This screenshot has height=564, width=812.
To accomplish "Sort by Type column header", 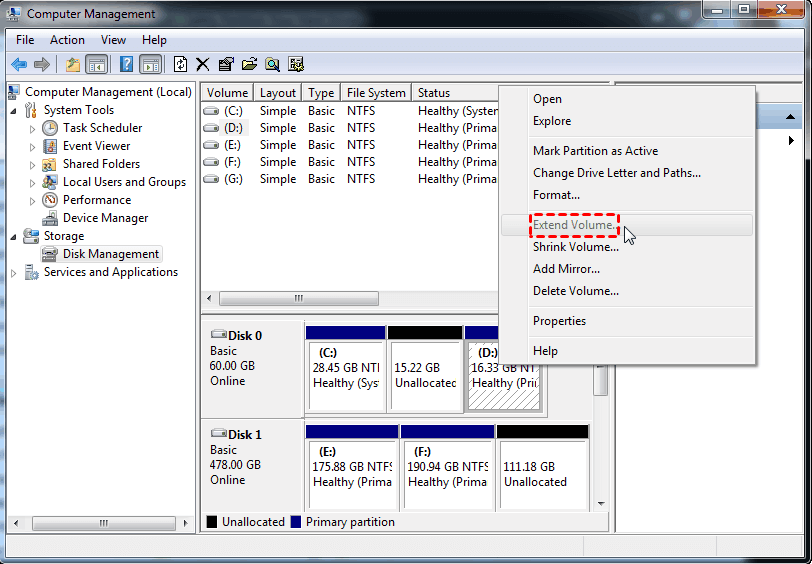I will coord(321,93).
